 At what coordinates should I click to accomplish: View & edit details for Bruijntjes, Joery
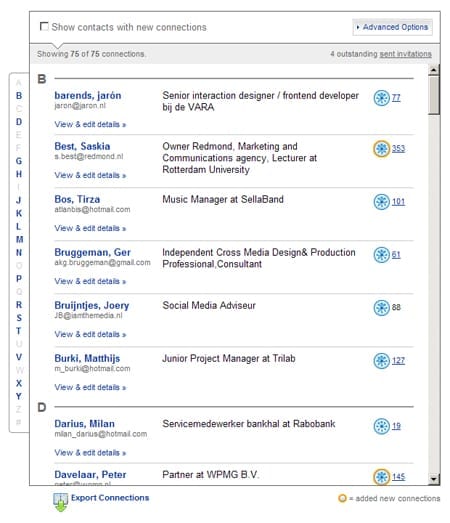90,334
